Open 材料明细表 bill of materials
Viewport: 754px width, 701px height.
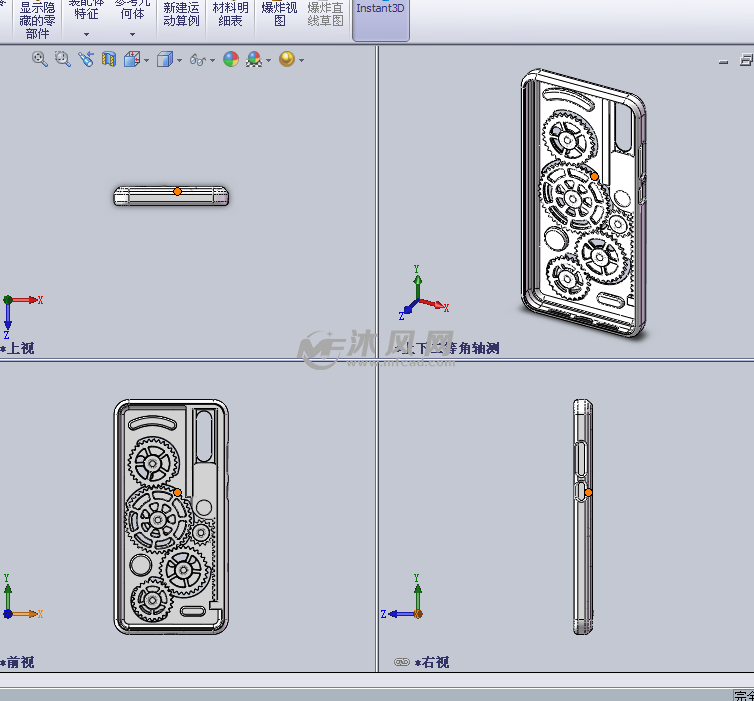[230, 14]
